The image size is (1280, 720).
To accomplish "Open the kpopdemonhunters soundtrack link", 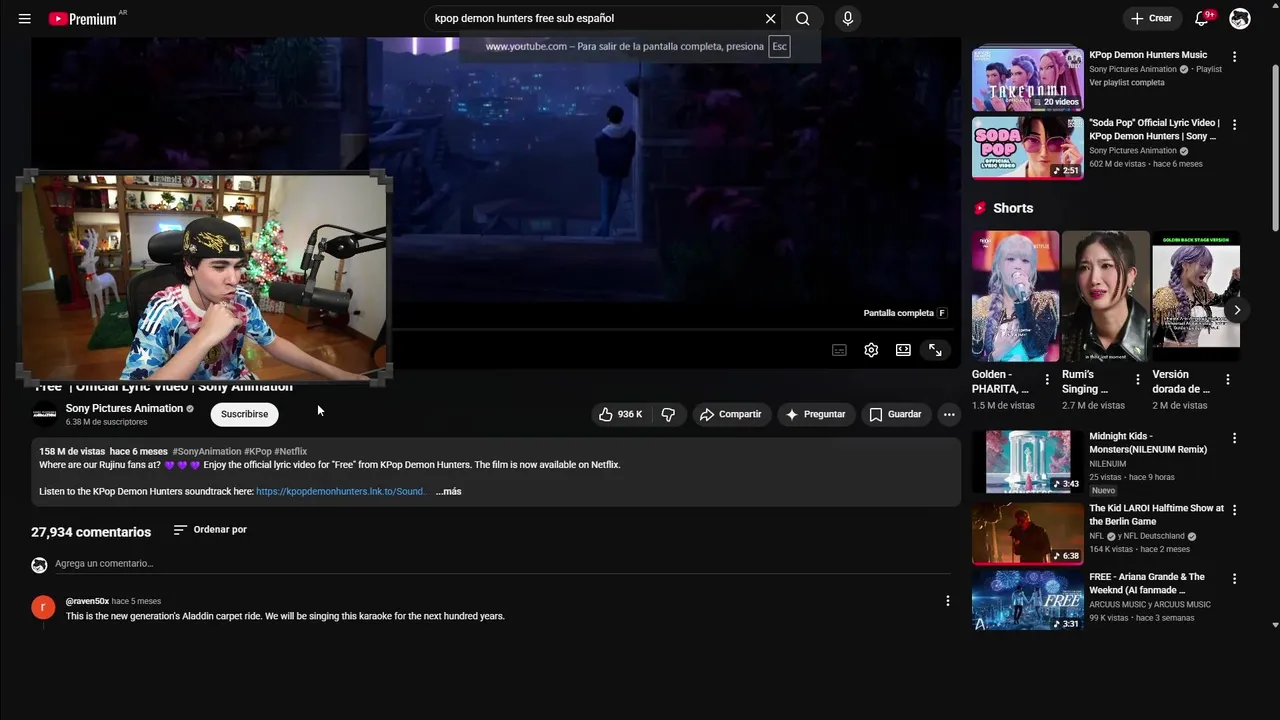I will click(x=340, y=492).
